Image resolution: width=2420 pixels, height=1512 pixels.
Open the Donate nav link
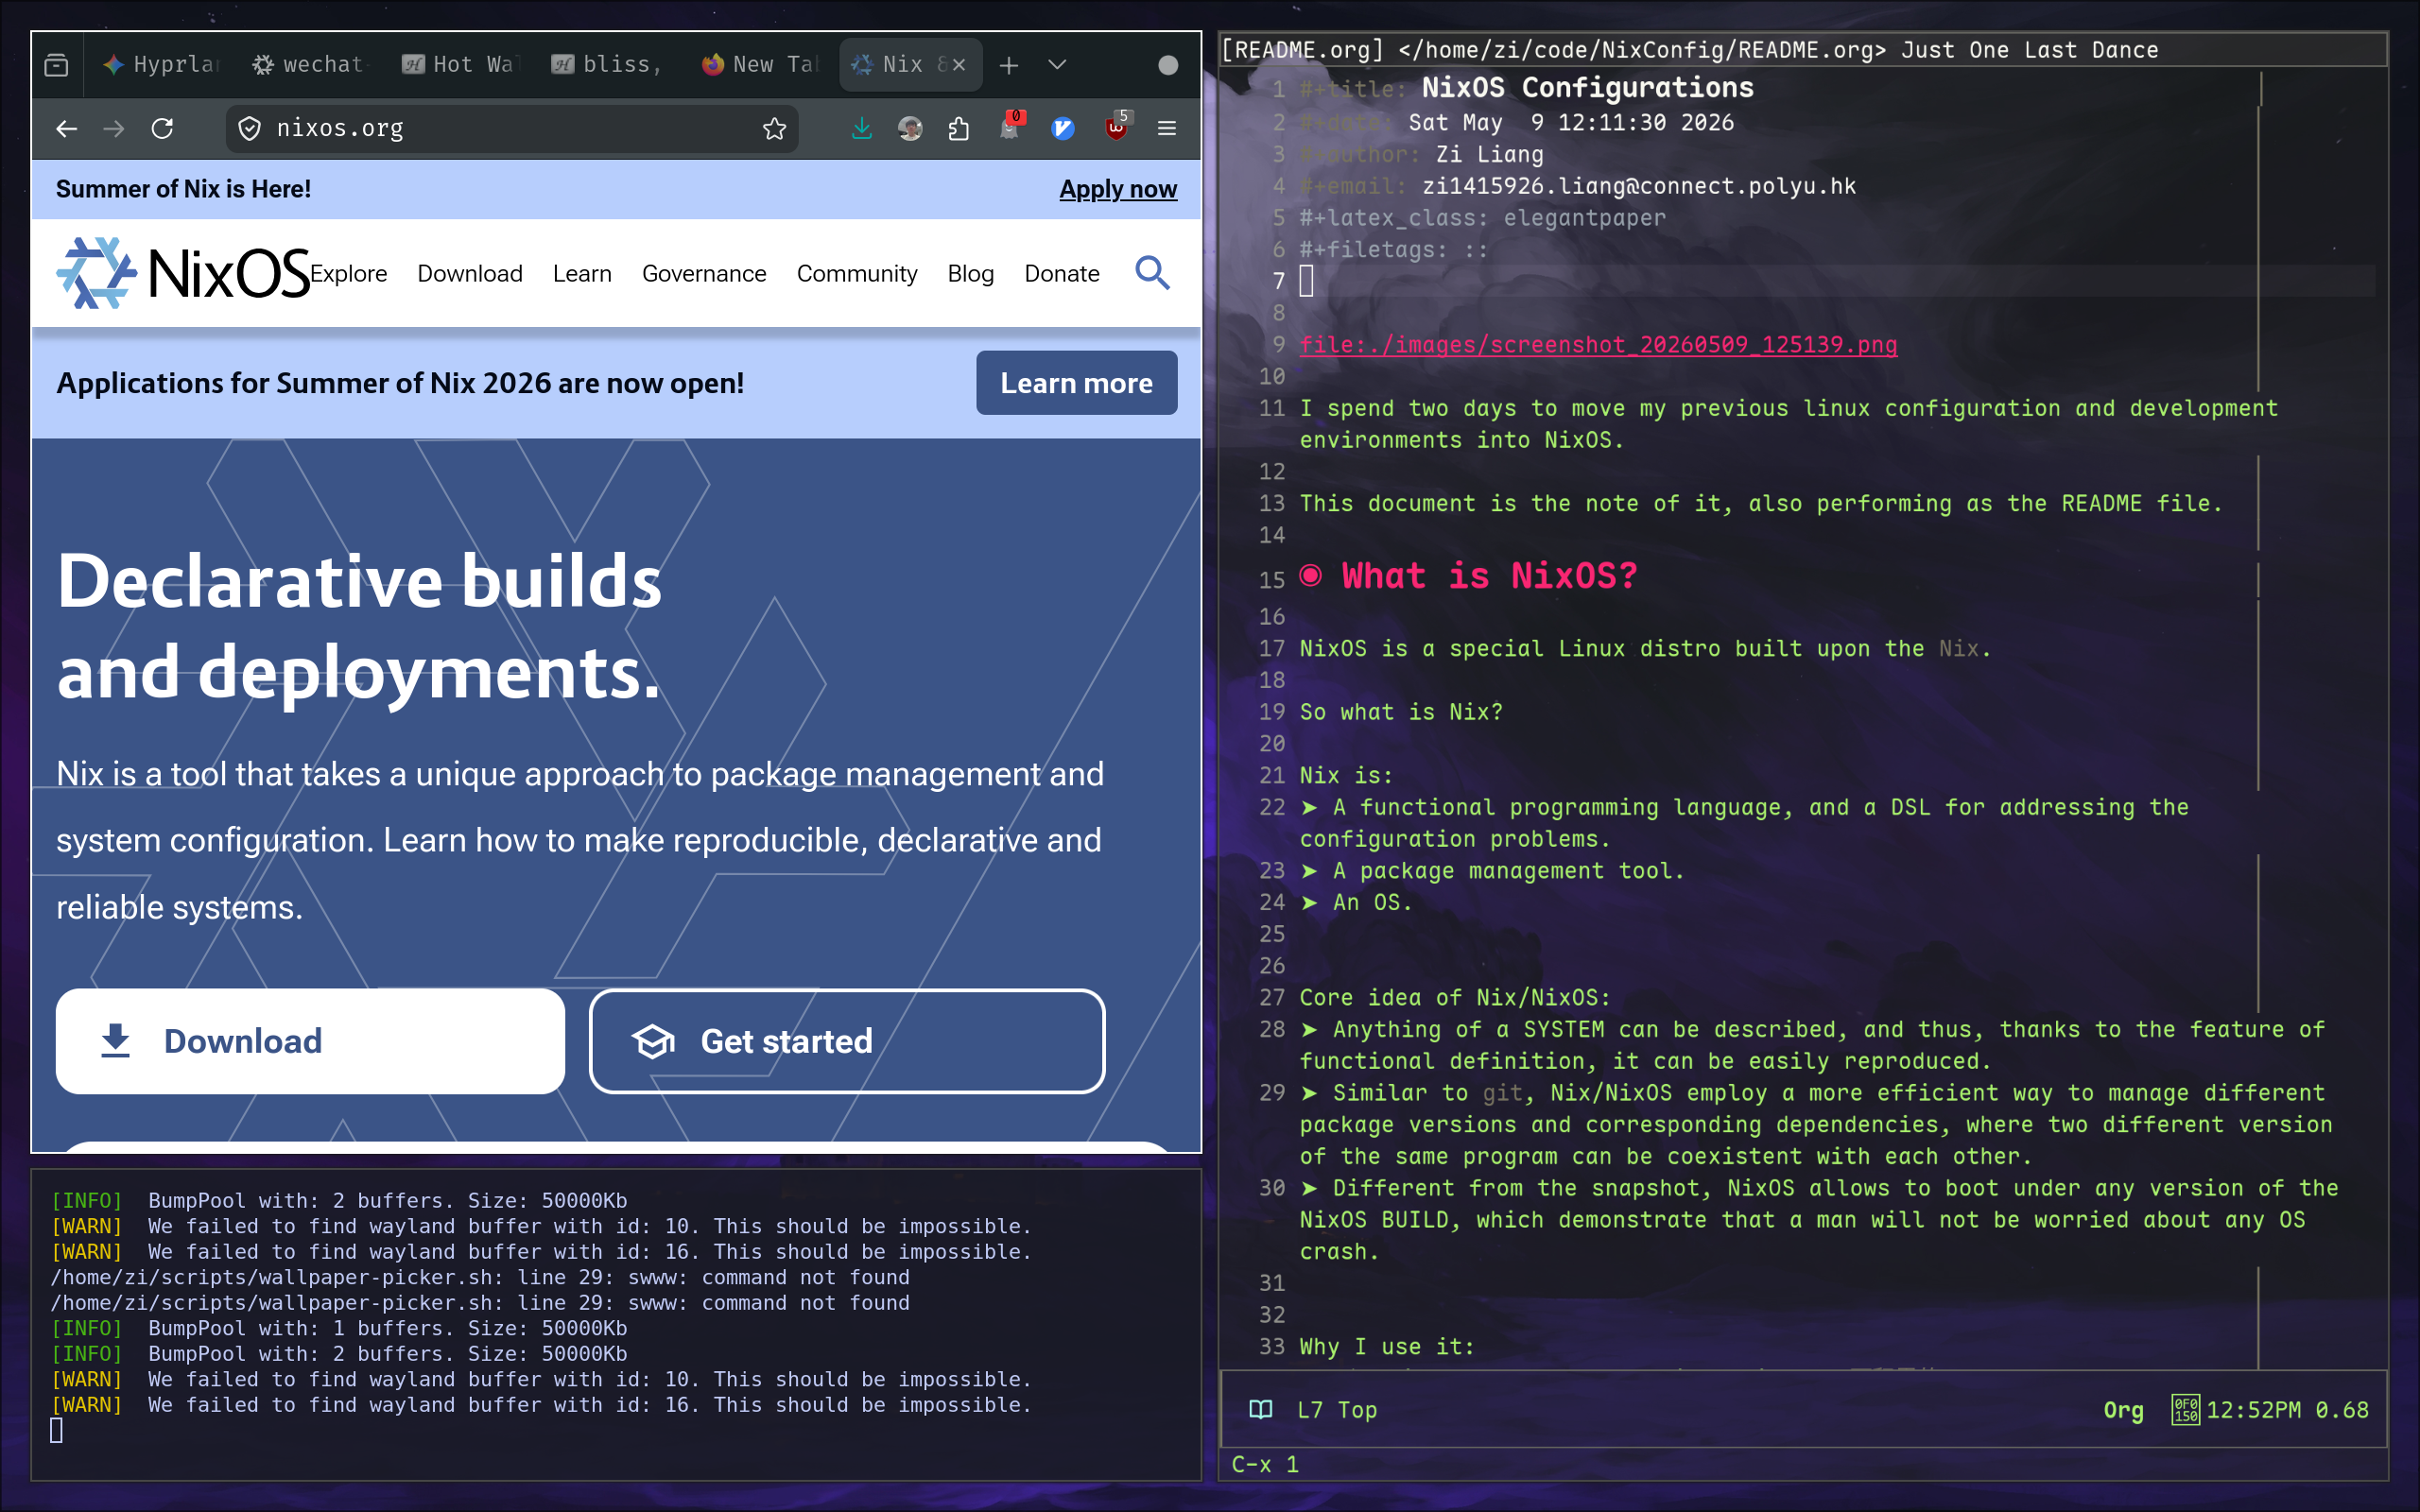tap(1062, 273)
